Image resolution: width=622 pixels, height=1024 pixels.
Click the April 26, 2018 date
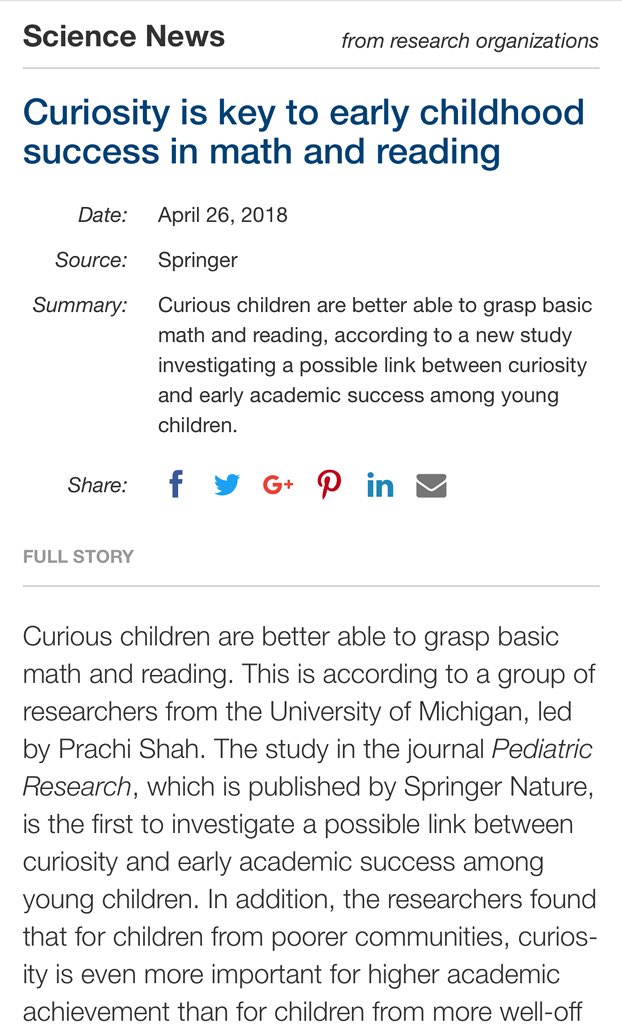click(223, 215)
